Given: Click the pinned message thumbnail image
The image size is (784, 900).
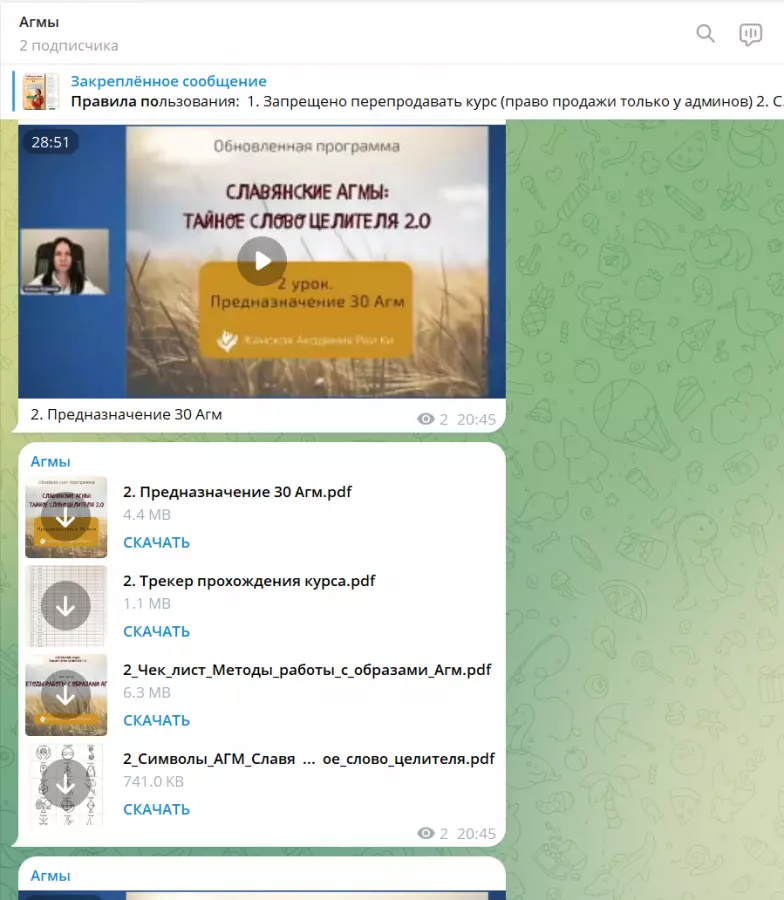Looking at the screenshot, I should coord(42,91).
